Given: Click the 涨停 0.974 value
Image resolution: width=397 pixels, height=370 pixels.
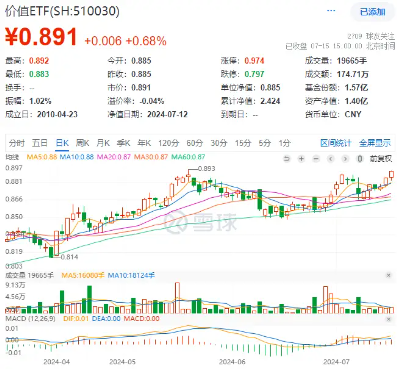Looking at the screenshot, I should tap(254, 61).
